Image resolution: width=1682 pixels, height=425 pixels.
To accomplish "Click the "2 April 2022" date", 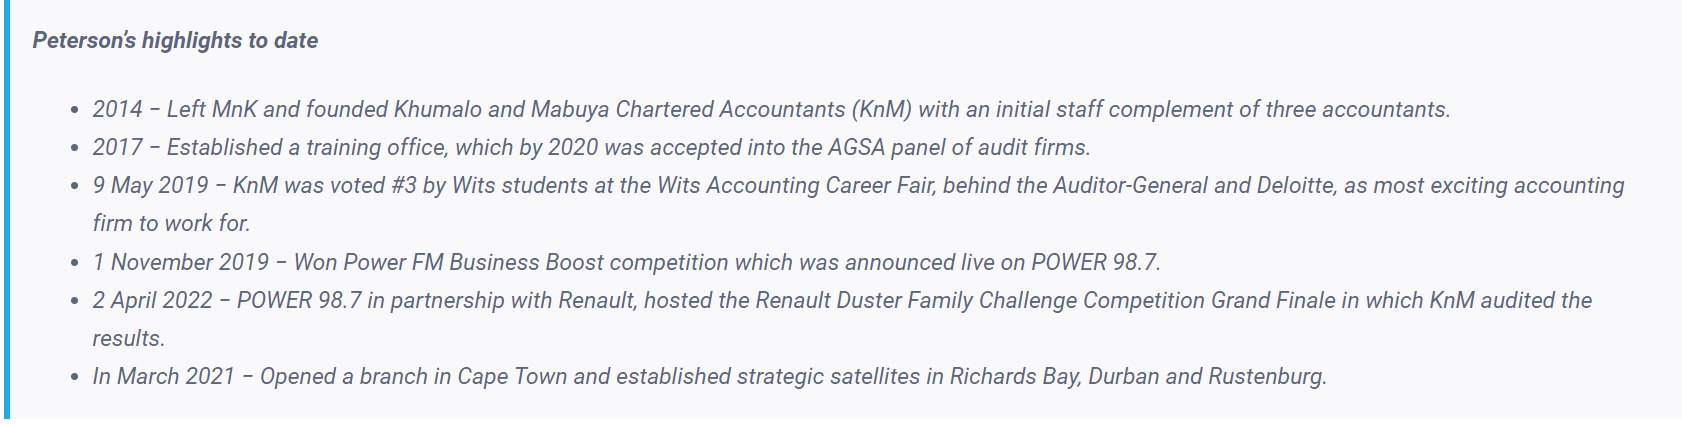I will tap(153, 301).
